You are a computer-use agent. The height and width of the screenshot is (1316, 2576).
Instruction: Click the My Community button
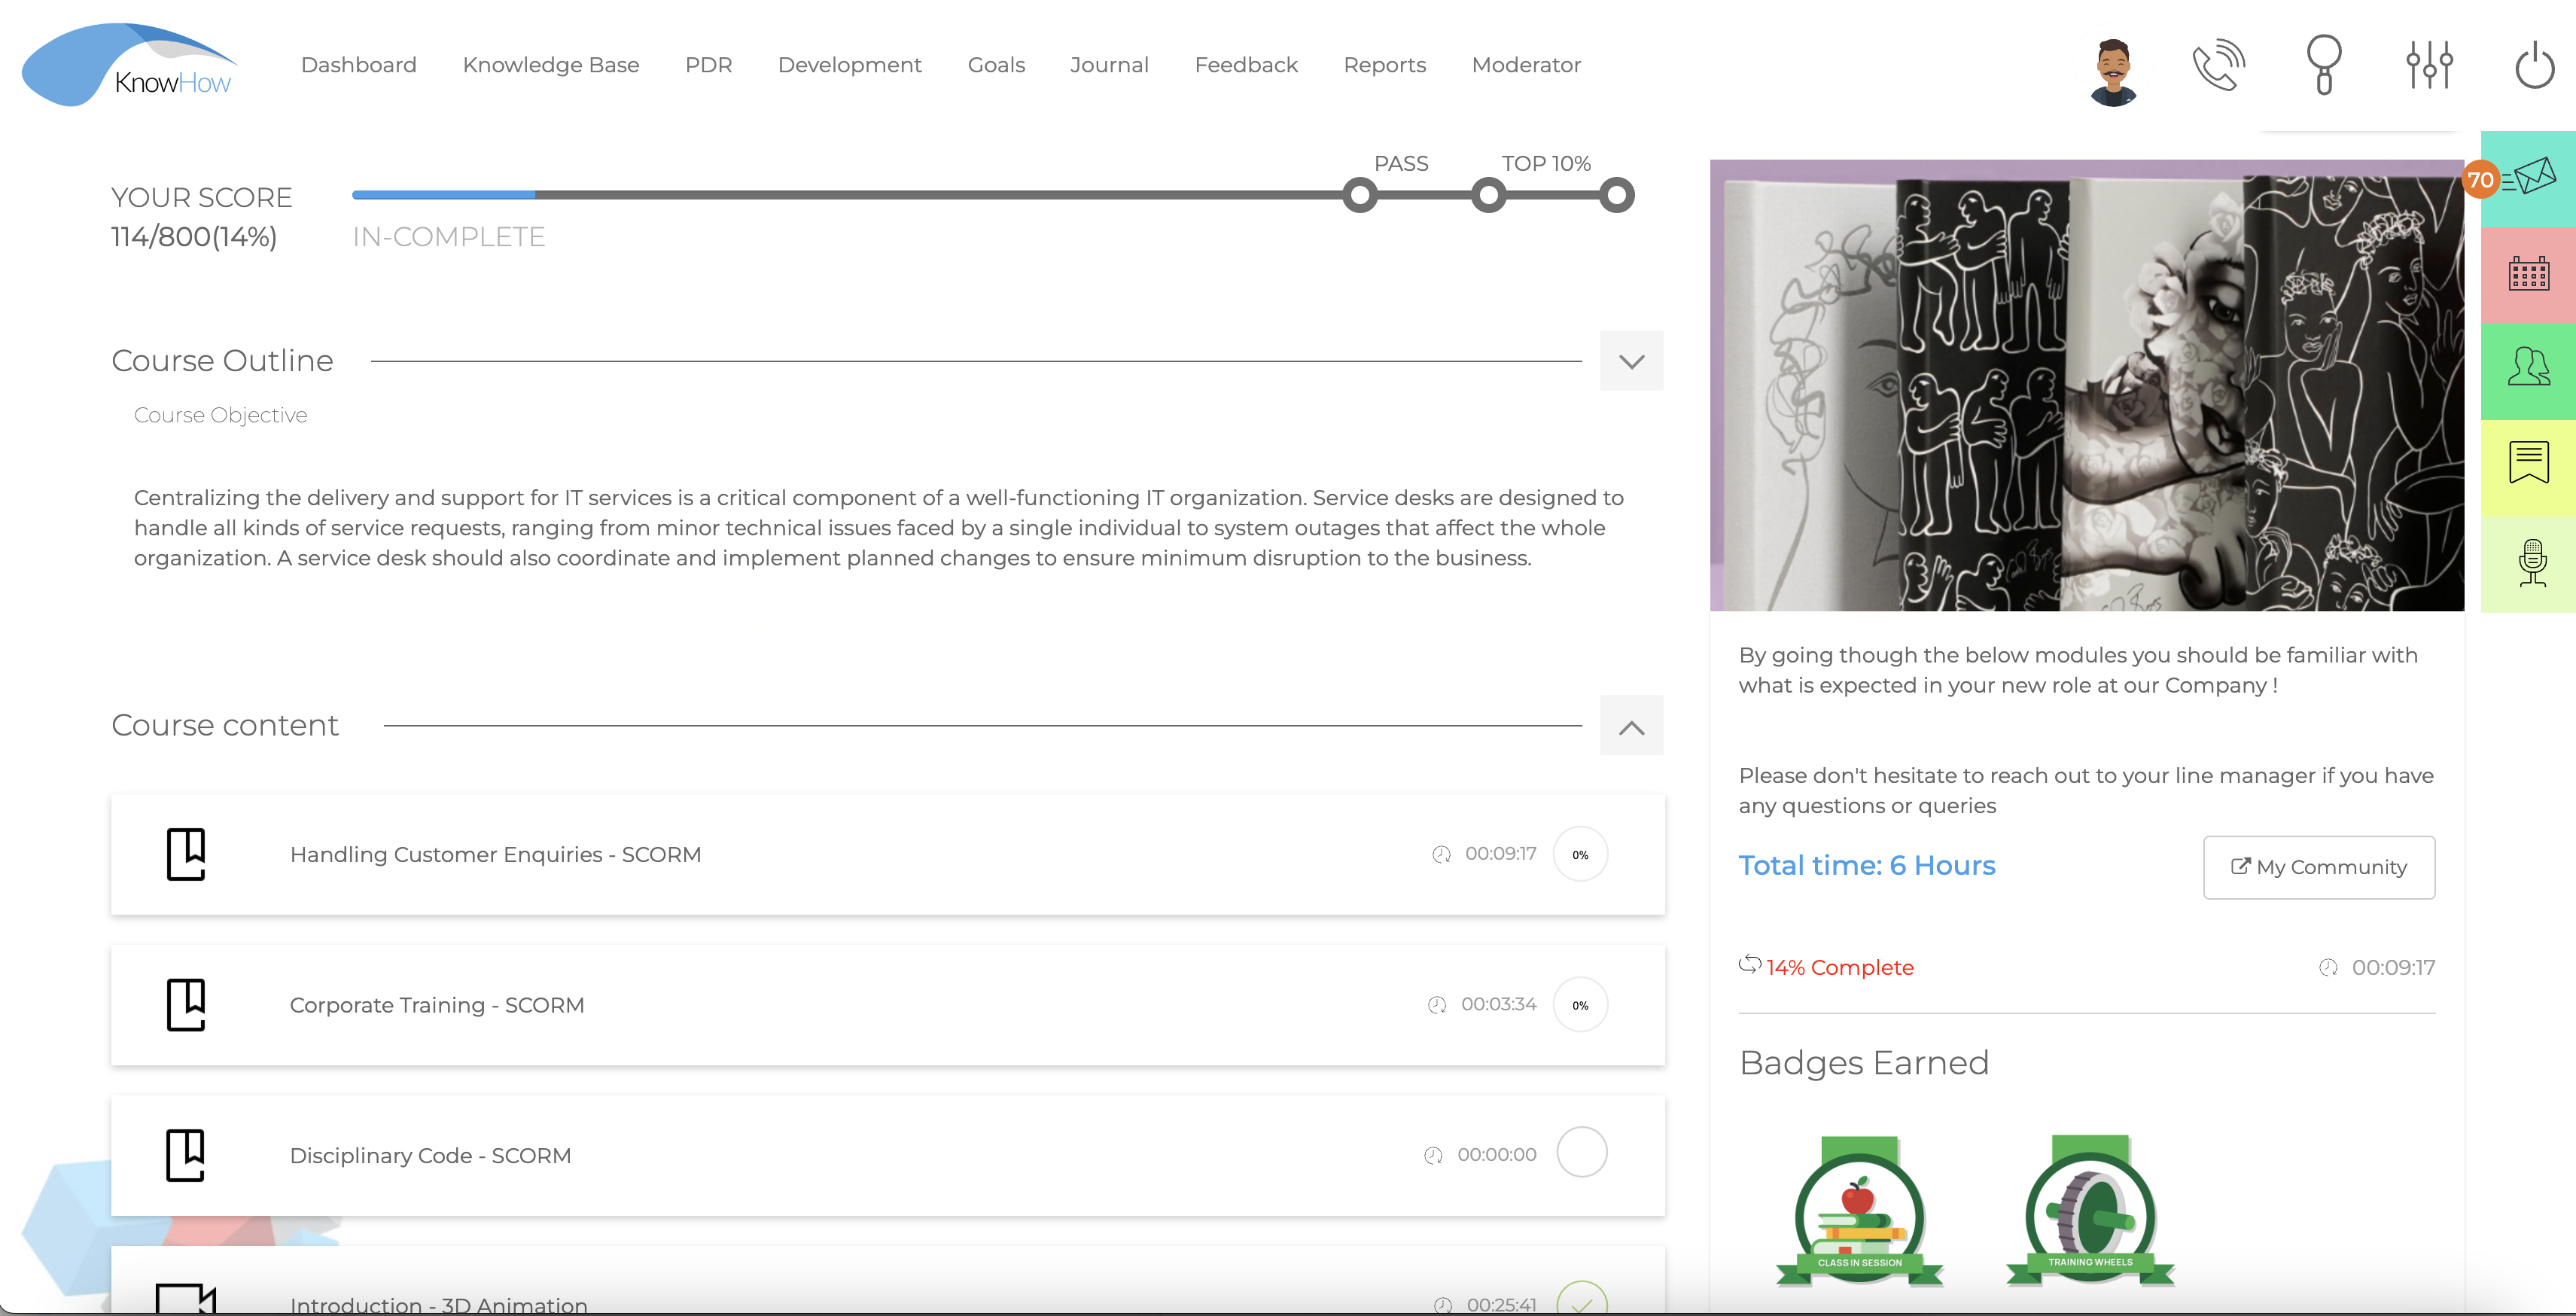pyautogui.click(x=2319, y=867)
